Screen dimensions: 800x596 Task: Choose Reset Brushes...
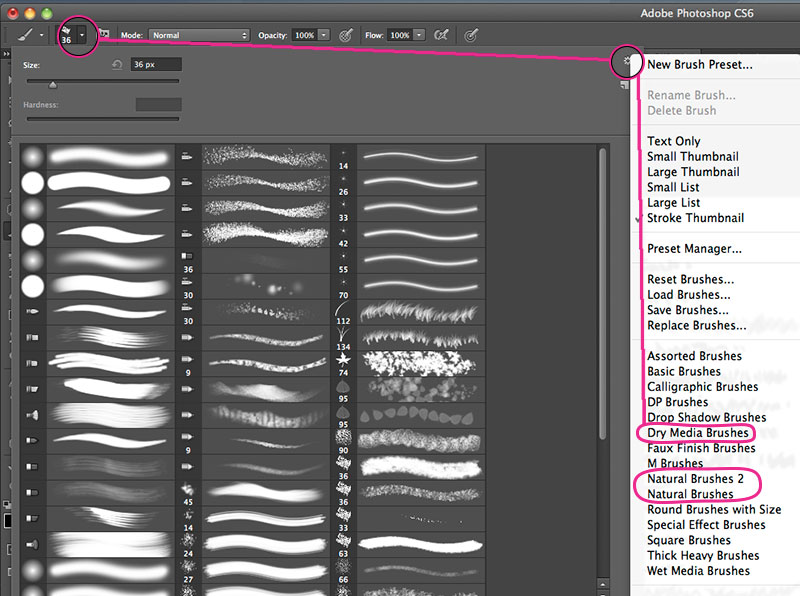690,279
